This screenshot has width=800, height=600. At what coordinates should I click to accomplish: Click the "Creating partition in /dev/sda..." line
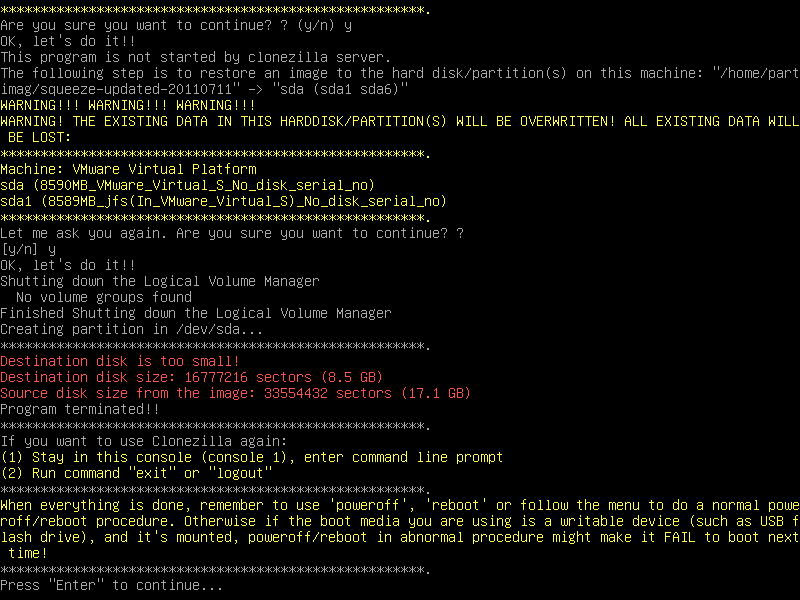click(132, 329)
